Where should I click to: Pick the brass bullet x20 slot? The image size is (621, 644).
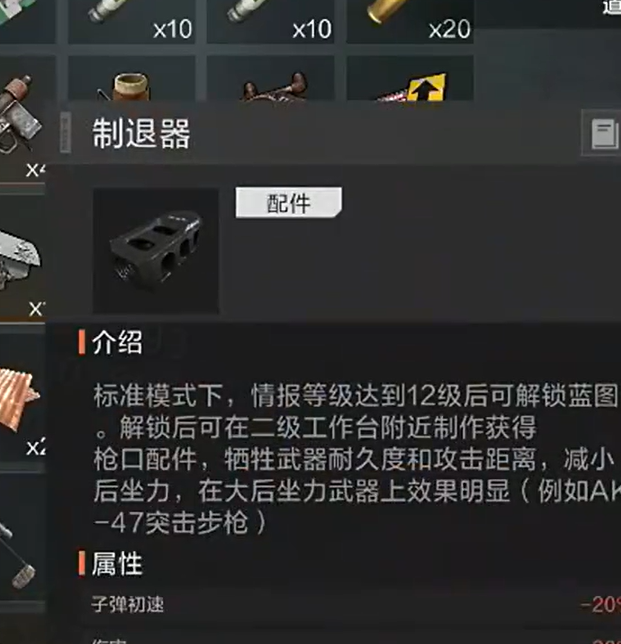tap(410, 21)
